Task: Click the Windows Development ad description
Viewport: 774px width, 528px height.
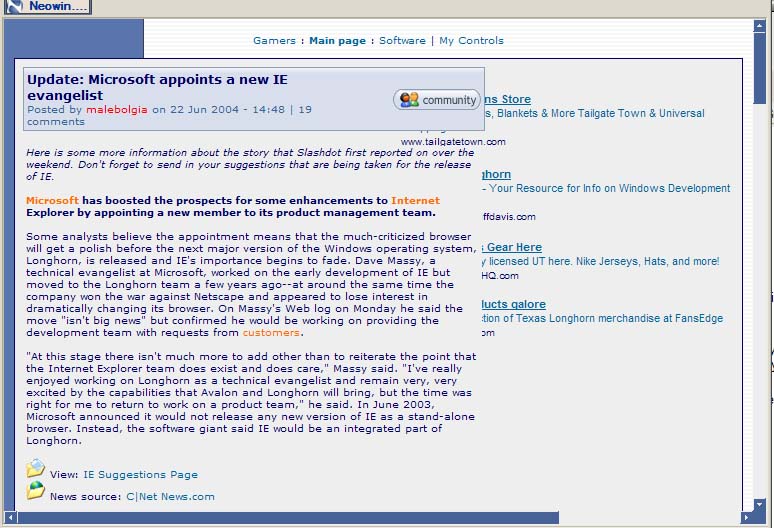Action: (607, 188)
